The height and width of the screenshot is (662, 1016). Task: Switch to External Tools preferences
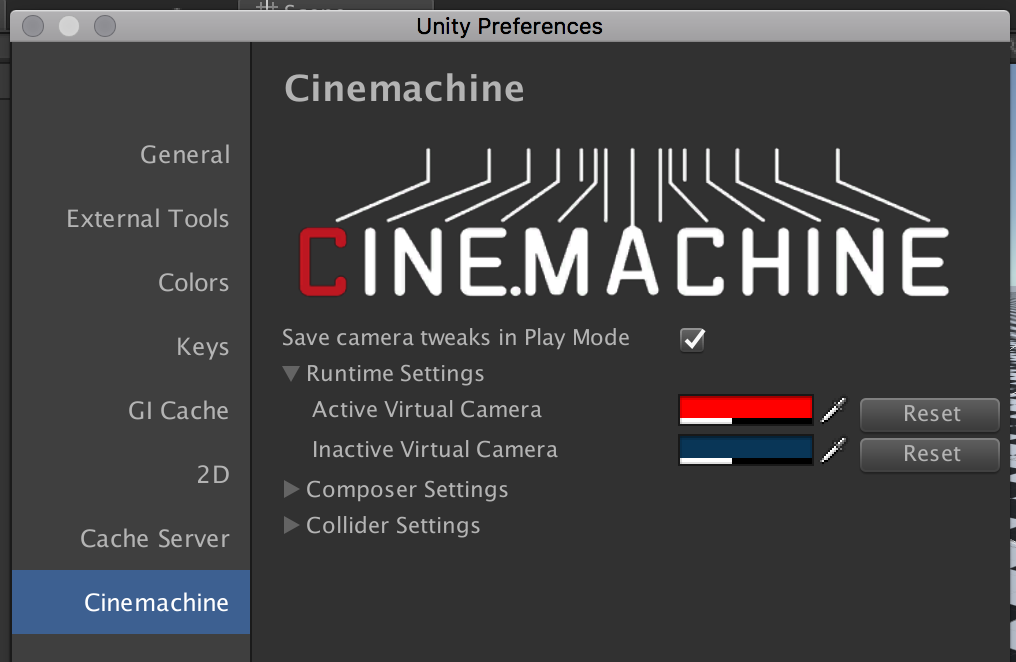(148, 219)
